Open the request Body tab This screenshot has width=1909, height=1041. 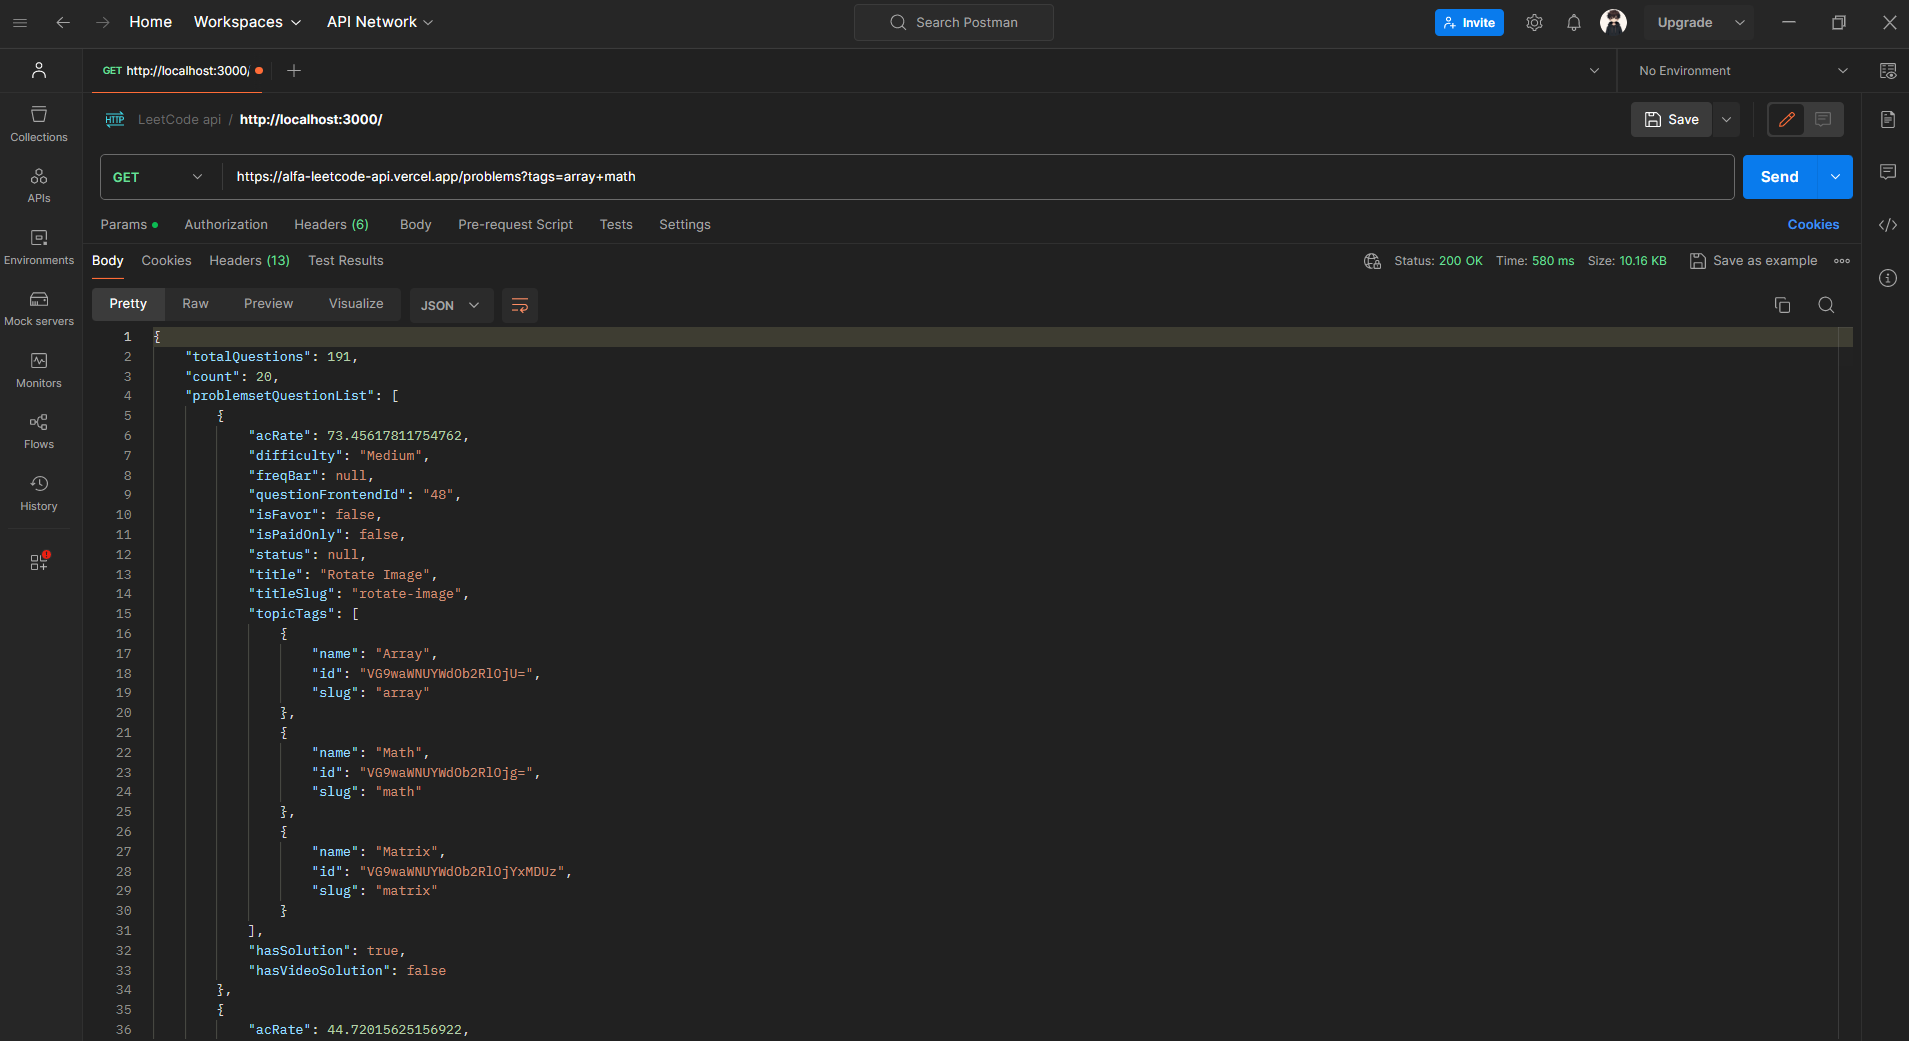click(415, 225)
